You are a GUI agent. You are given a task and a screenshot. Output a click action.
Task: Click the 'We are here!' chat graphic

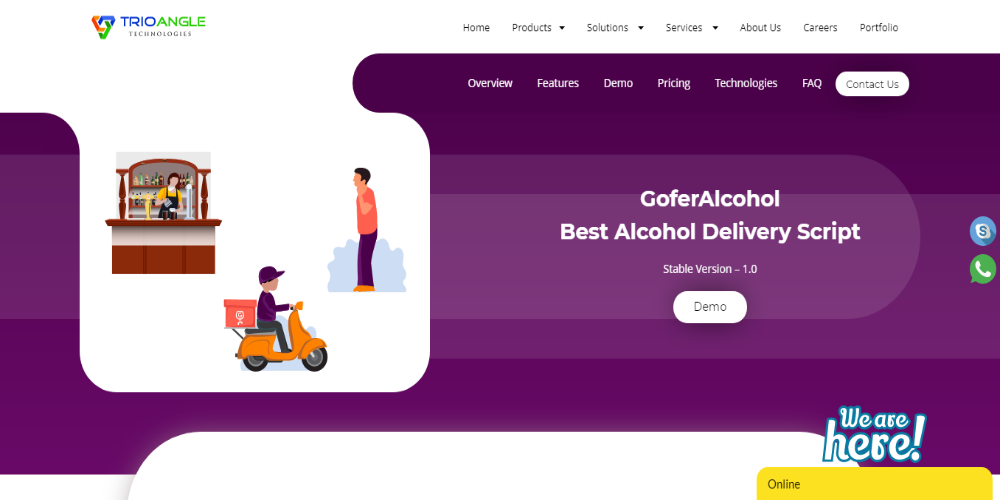(x=874, y=434)
